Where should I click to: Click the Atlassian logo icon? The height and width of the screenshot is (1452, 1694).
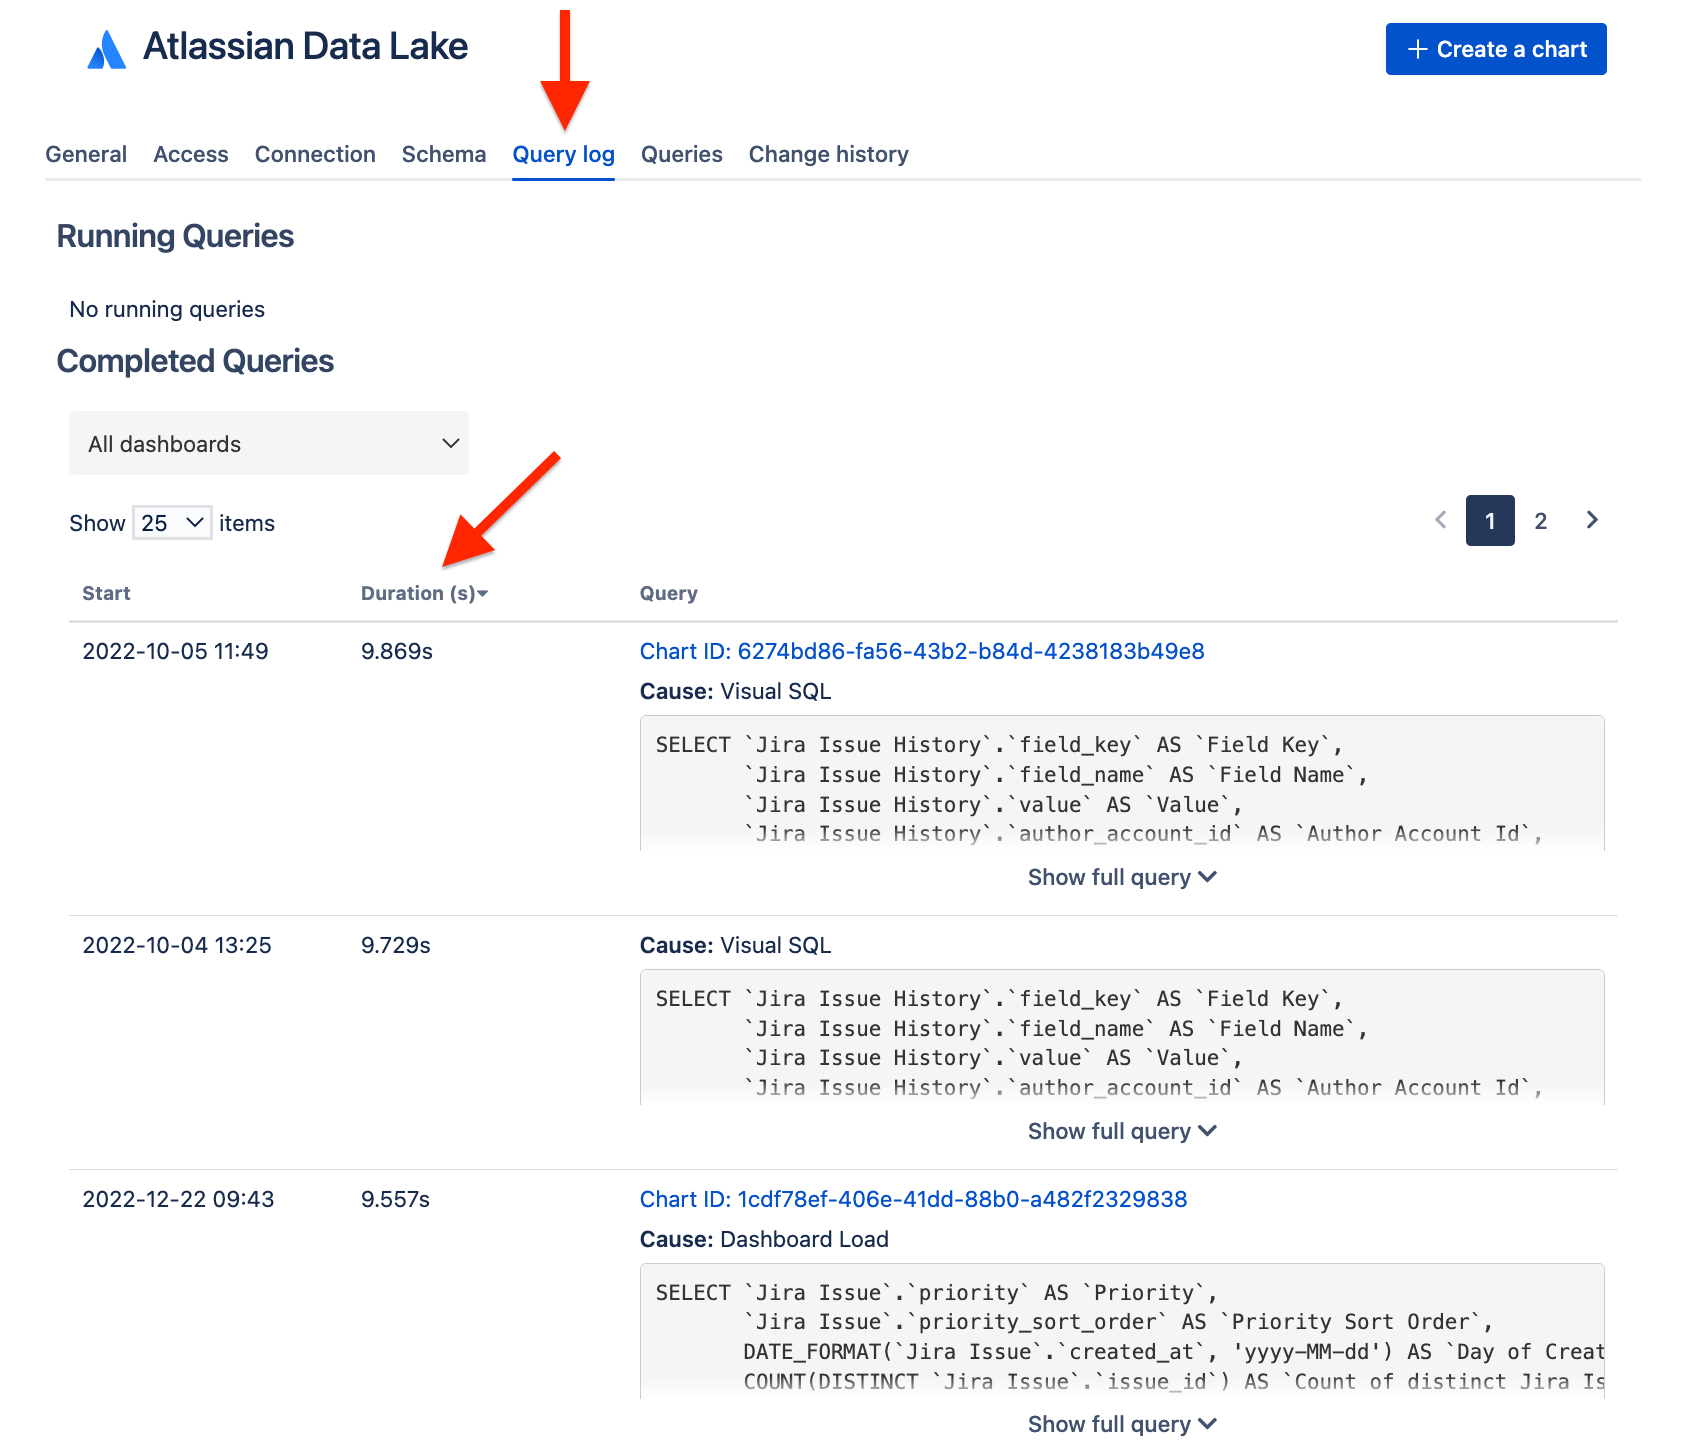pos(107,49)
